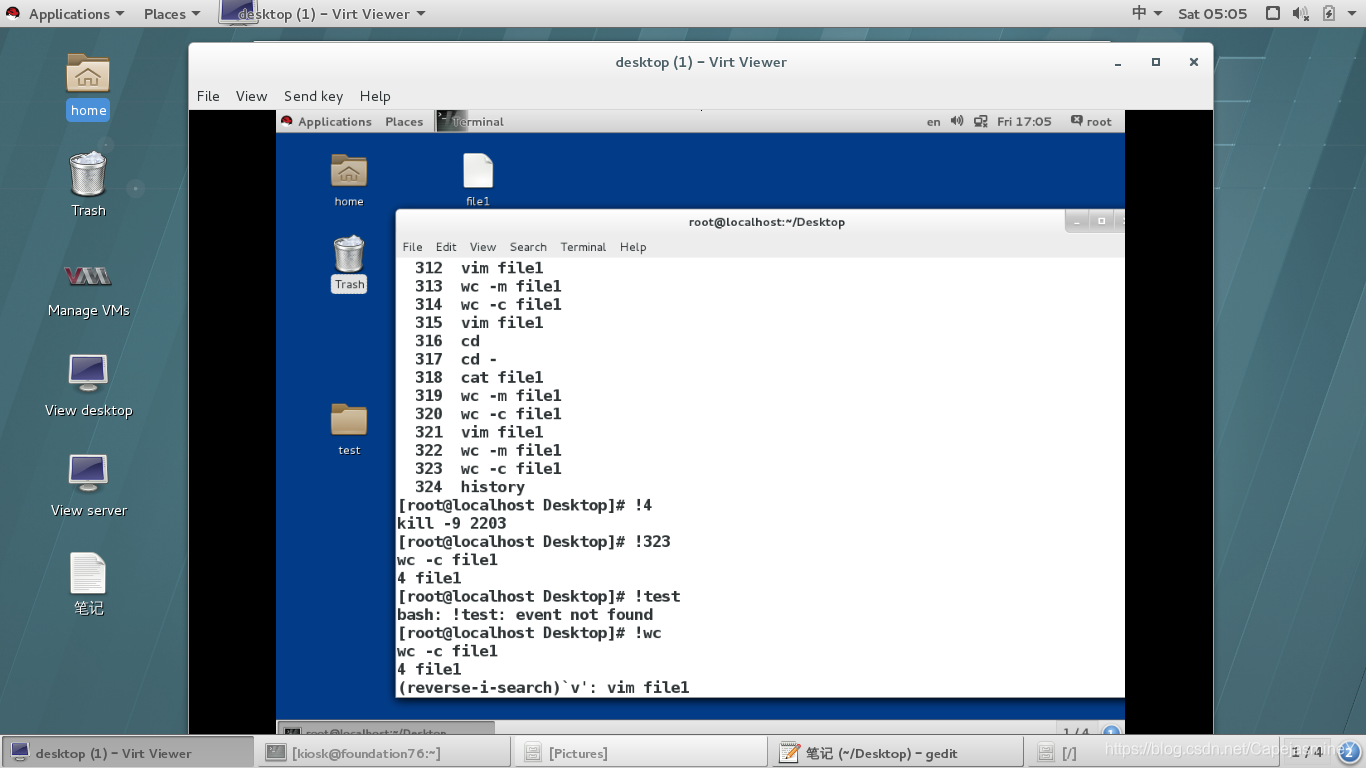Open the home folder icon on host desktop
The width and height of the screenshot is (1366, 768).
point(88,74)
